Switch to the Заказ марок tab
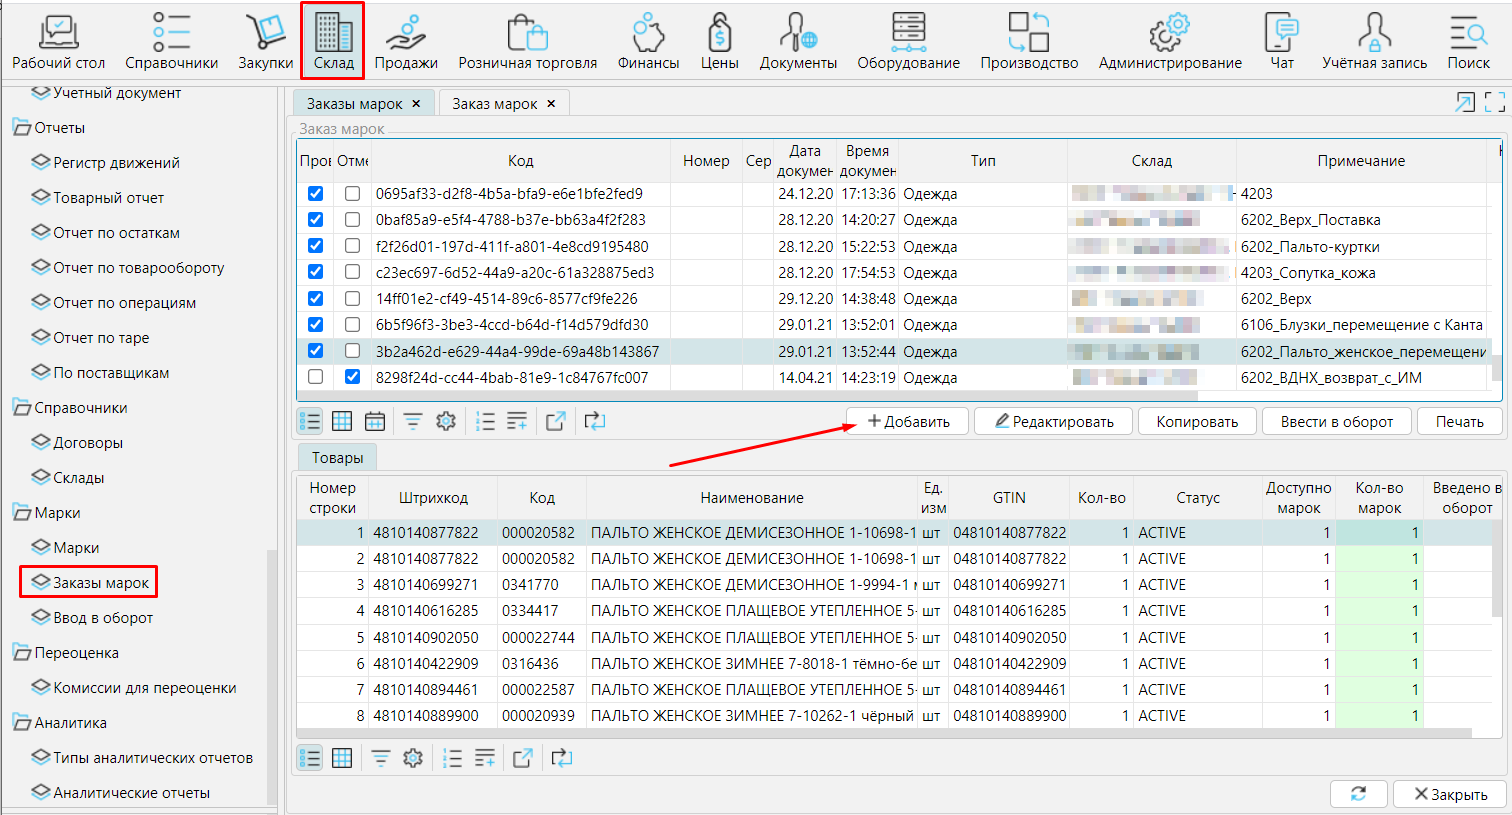Viewport: 1512px width, 815px height. (495, 104)
